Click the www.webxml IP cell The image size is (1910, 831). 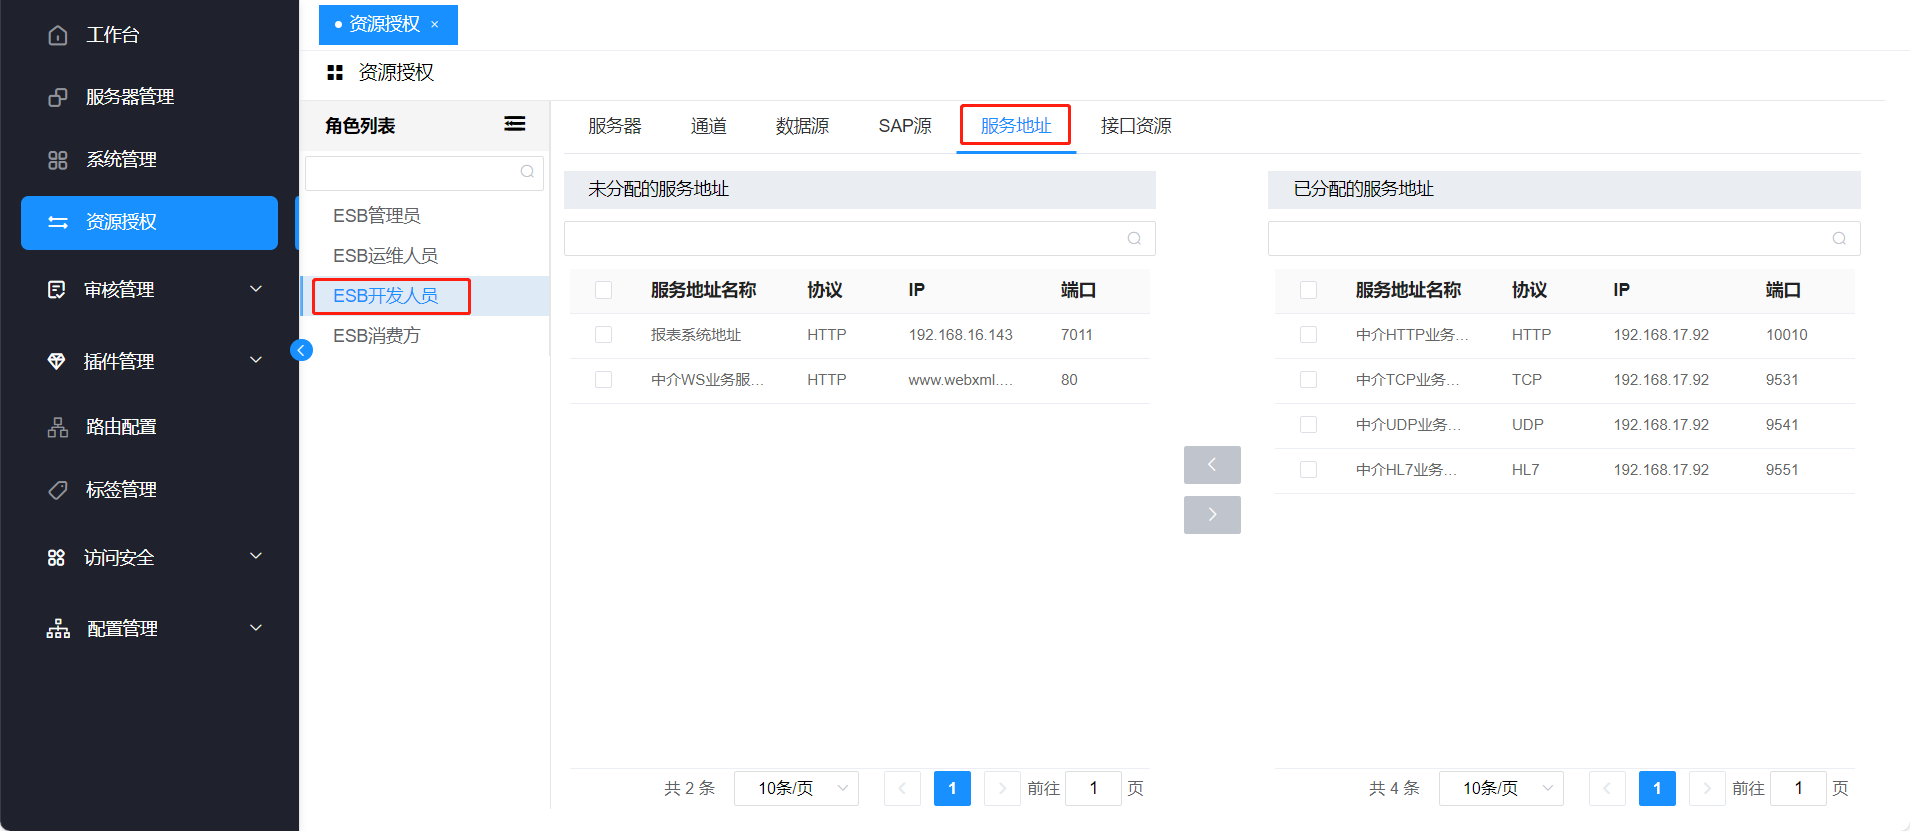961,380
